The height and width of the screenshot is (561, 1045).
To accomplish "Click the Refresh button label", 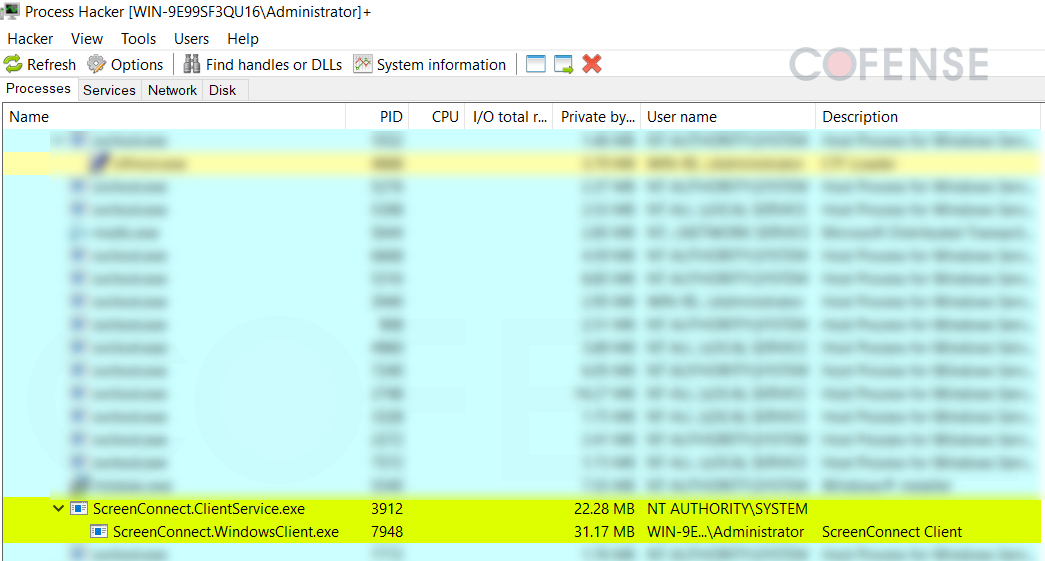I will click(x=51, y=65).
